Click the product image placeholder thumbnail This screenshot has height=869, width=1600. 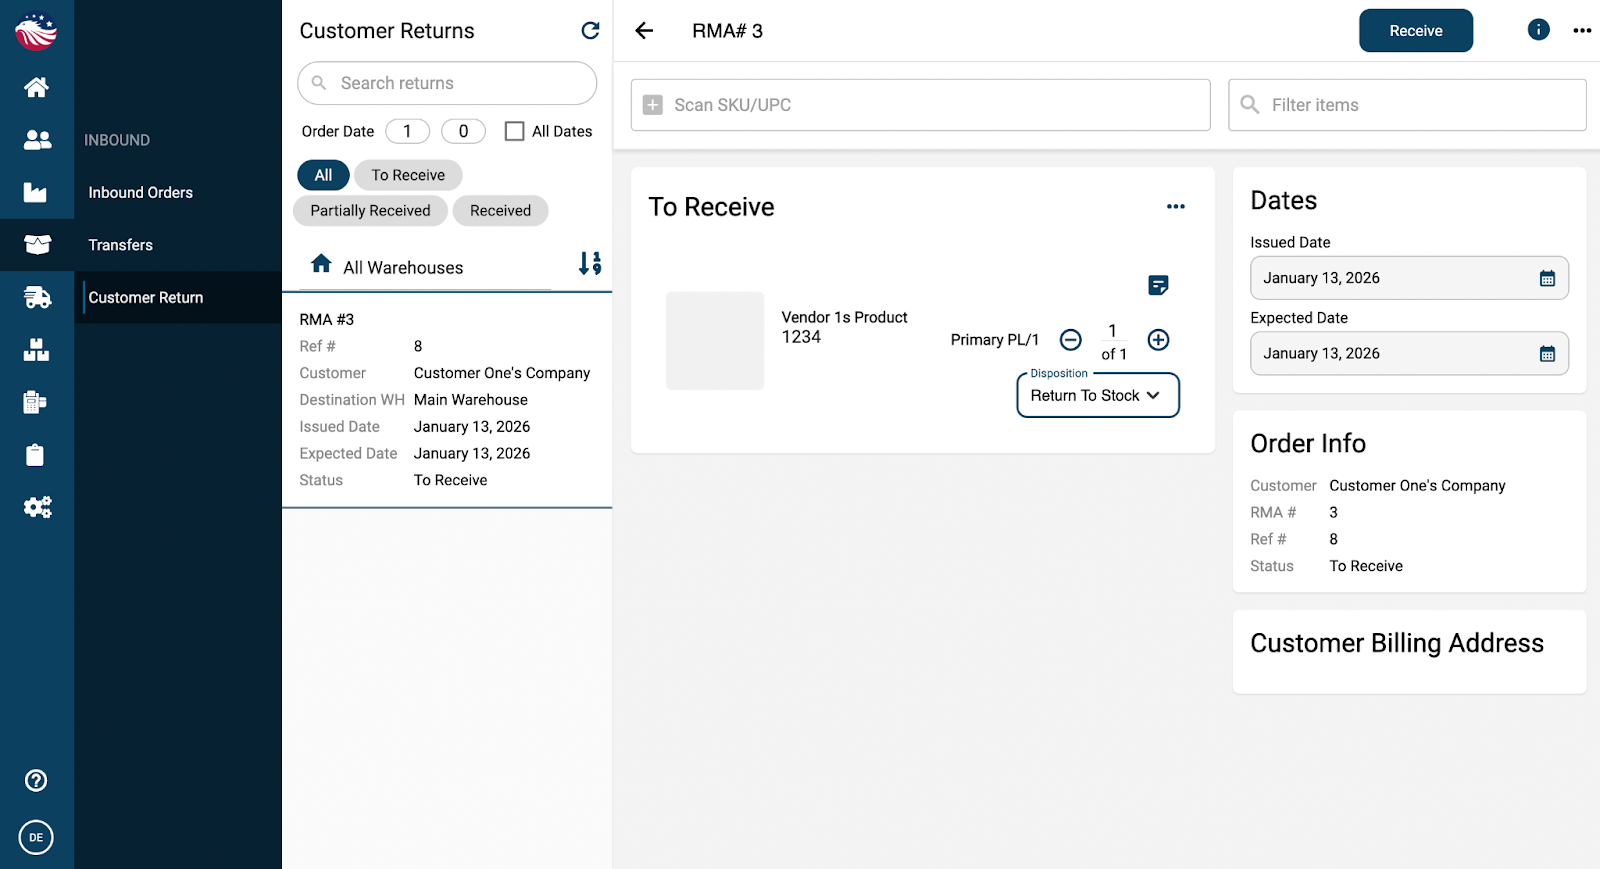[715, 341]
